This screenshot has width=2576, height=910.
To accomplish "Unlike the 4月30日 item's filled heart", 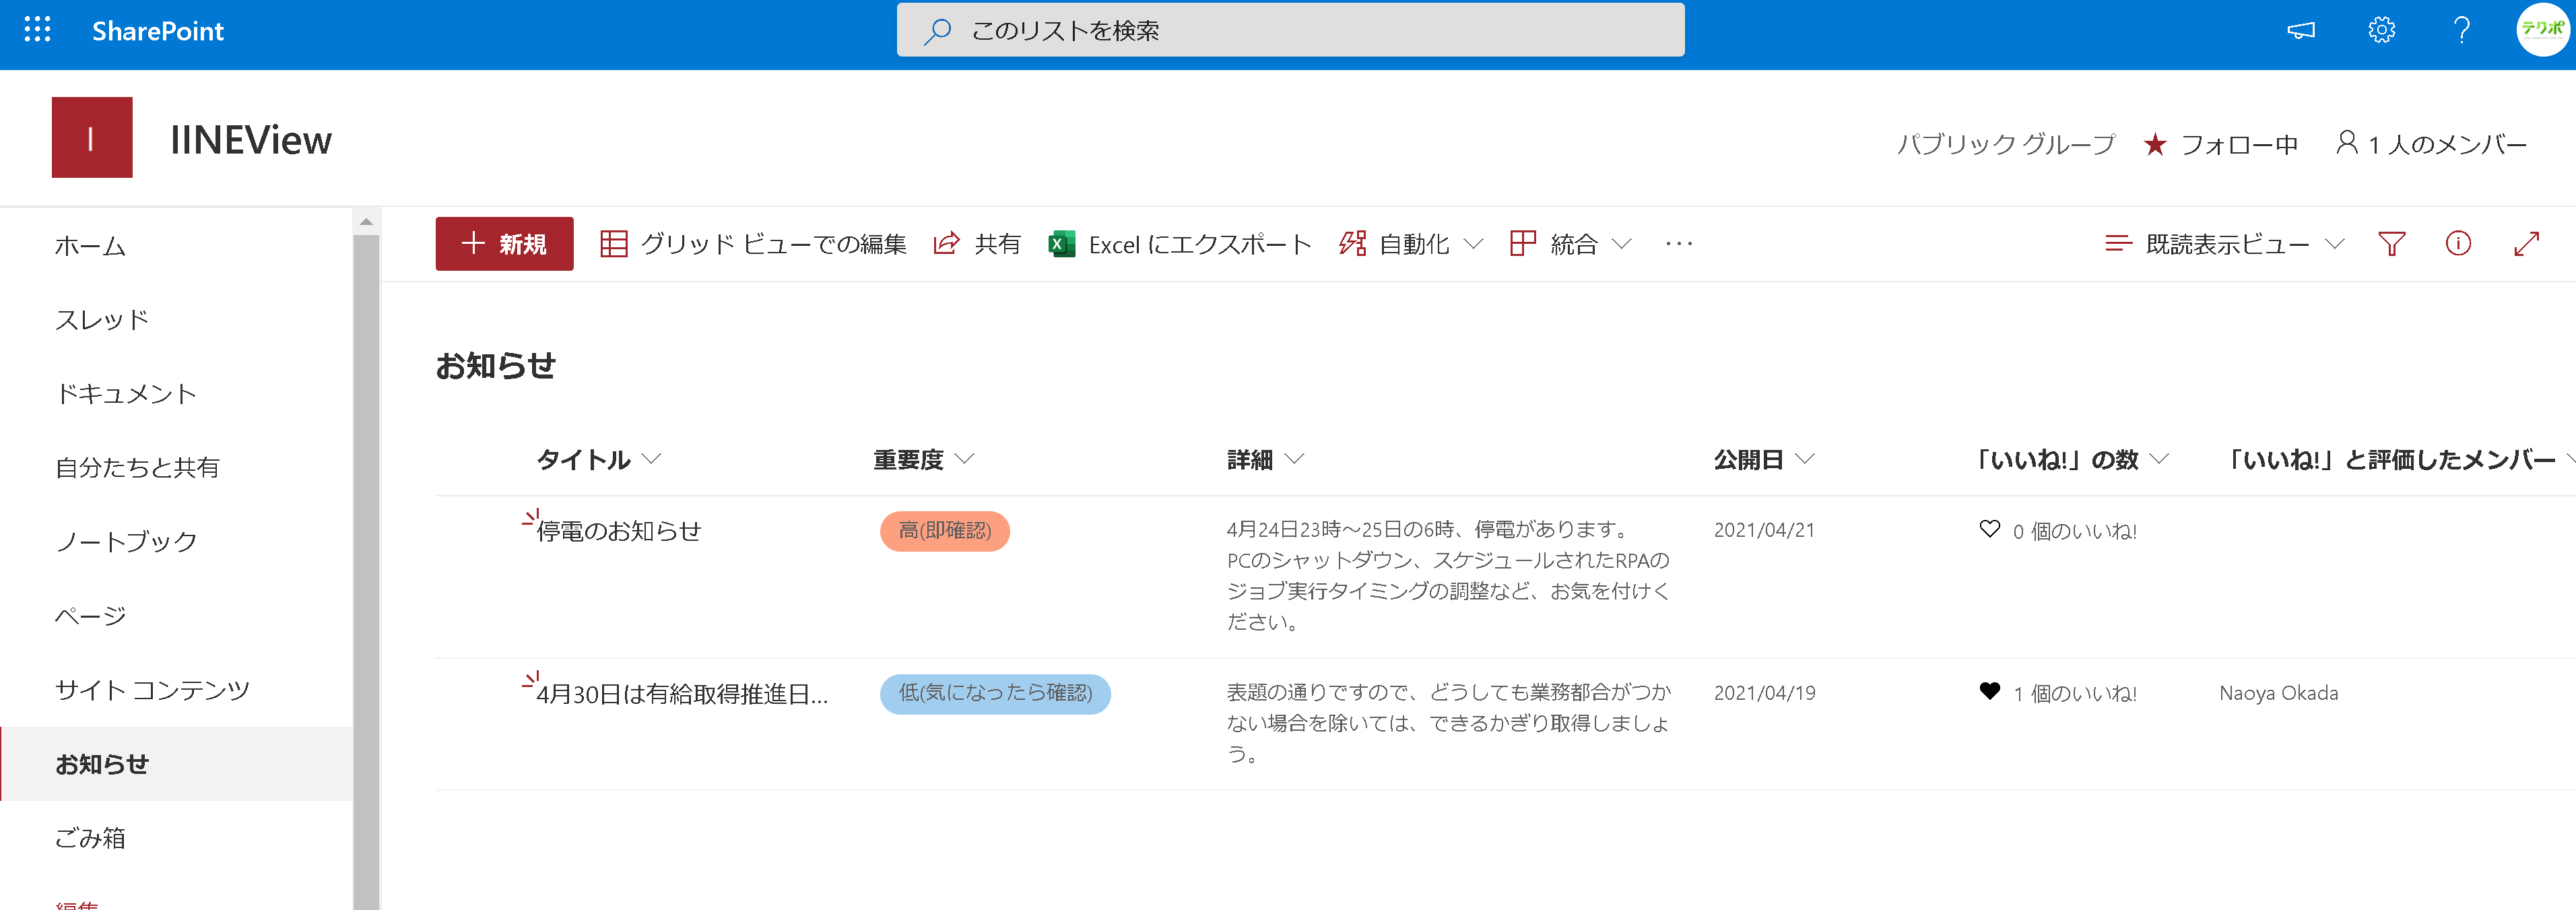I will point(1989,692).
